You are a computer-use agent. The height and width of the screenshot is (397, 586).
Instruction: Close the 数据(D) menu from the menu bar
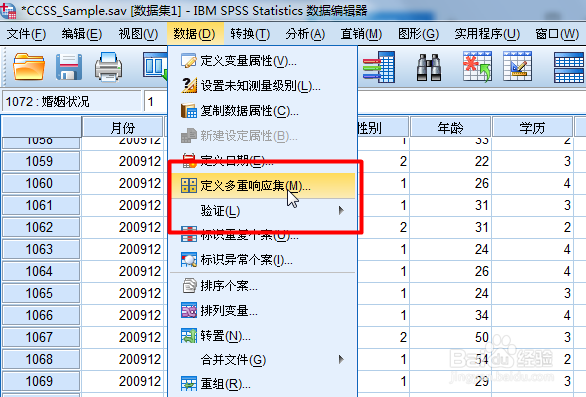click(195, 34)
